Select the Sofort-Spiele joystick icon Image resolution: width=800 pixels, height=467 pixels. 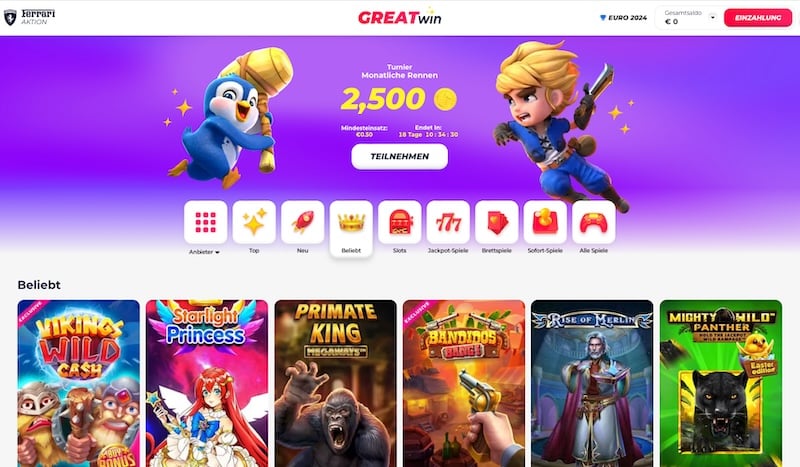(545, 222)
